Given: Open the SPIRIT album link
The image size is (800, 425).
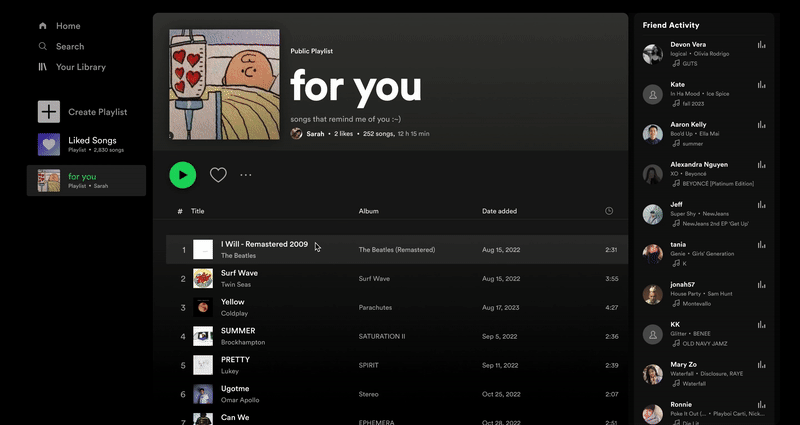Looking at the screenshot, I should (369, 365).
